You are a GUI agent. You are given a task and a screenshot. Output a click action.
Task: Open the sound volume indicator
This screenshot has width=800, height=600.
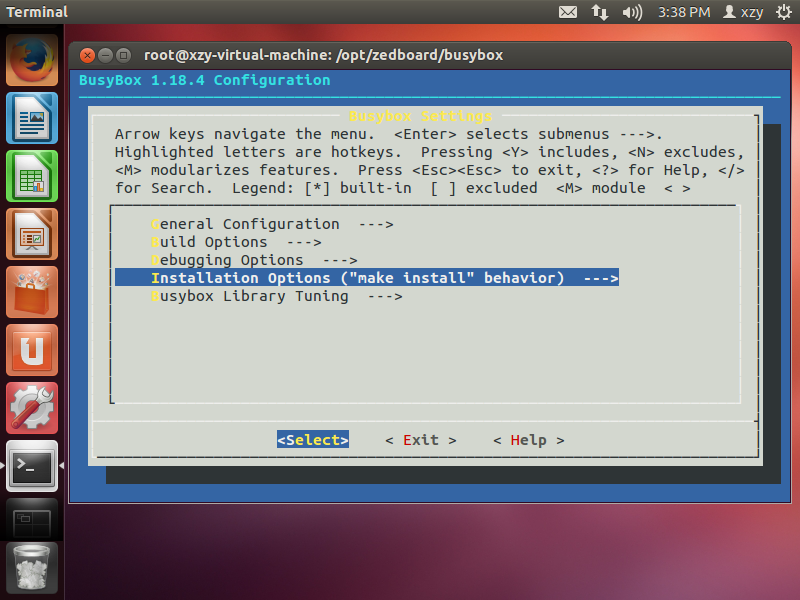pos(632,12)
